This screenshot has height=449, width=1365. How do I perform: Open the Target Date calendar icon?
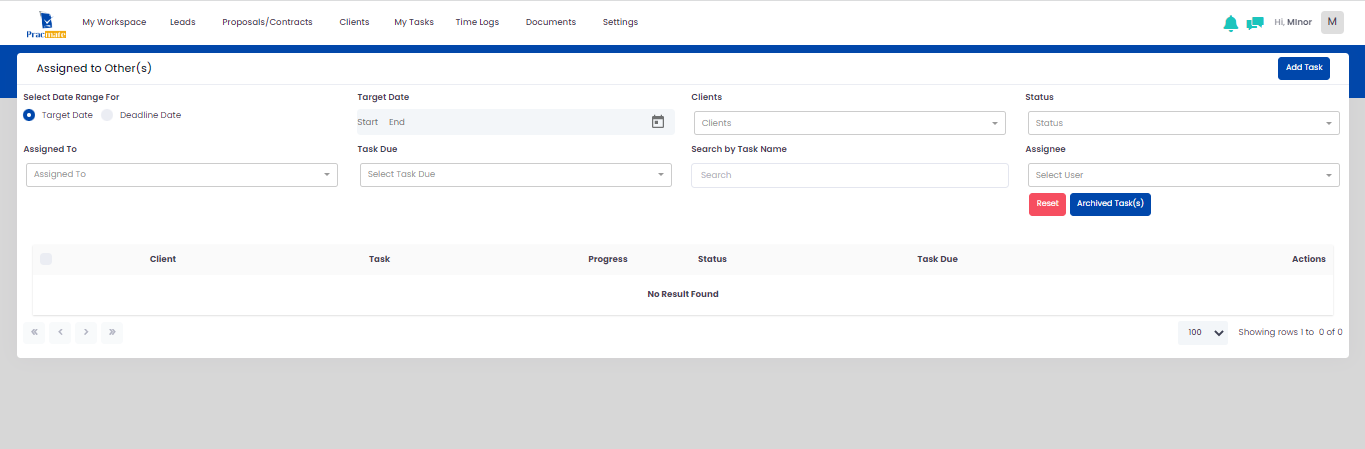click(657, 122)
